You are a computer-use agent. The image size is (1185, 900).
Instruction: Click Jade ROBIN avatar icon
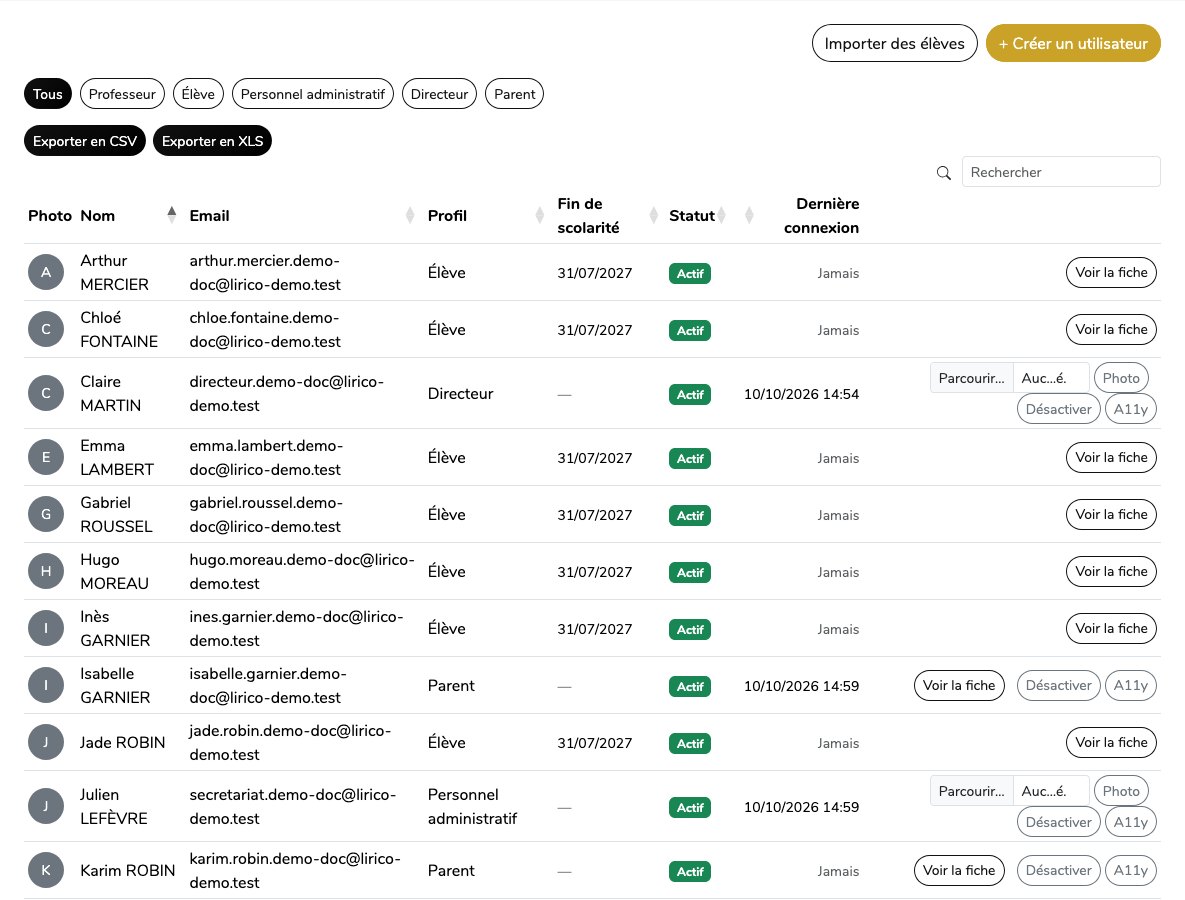46,743
